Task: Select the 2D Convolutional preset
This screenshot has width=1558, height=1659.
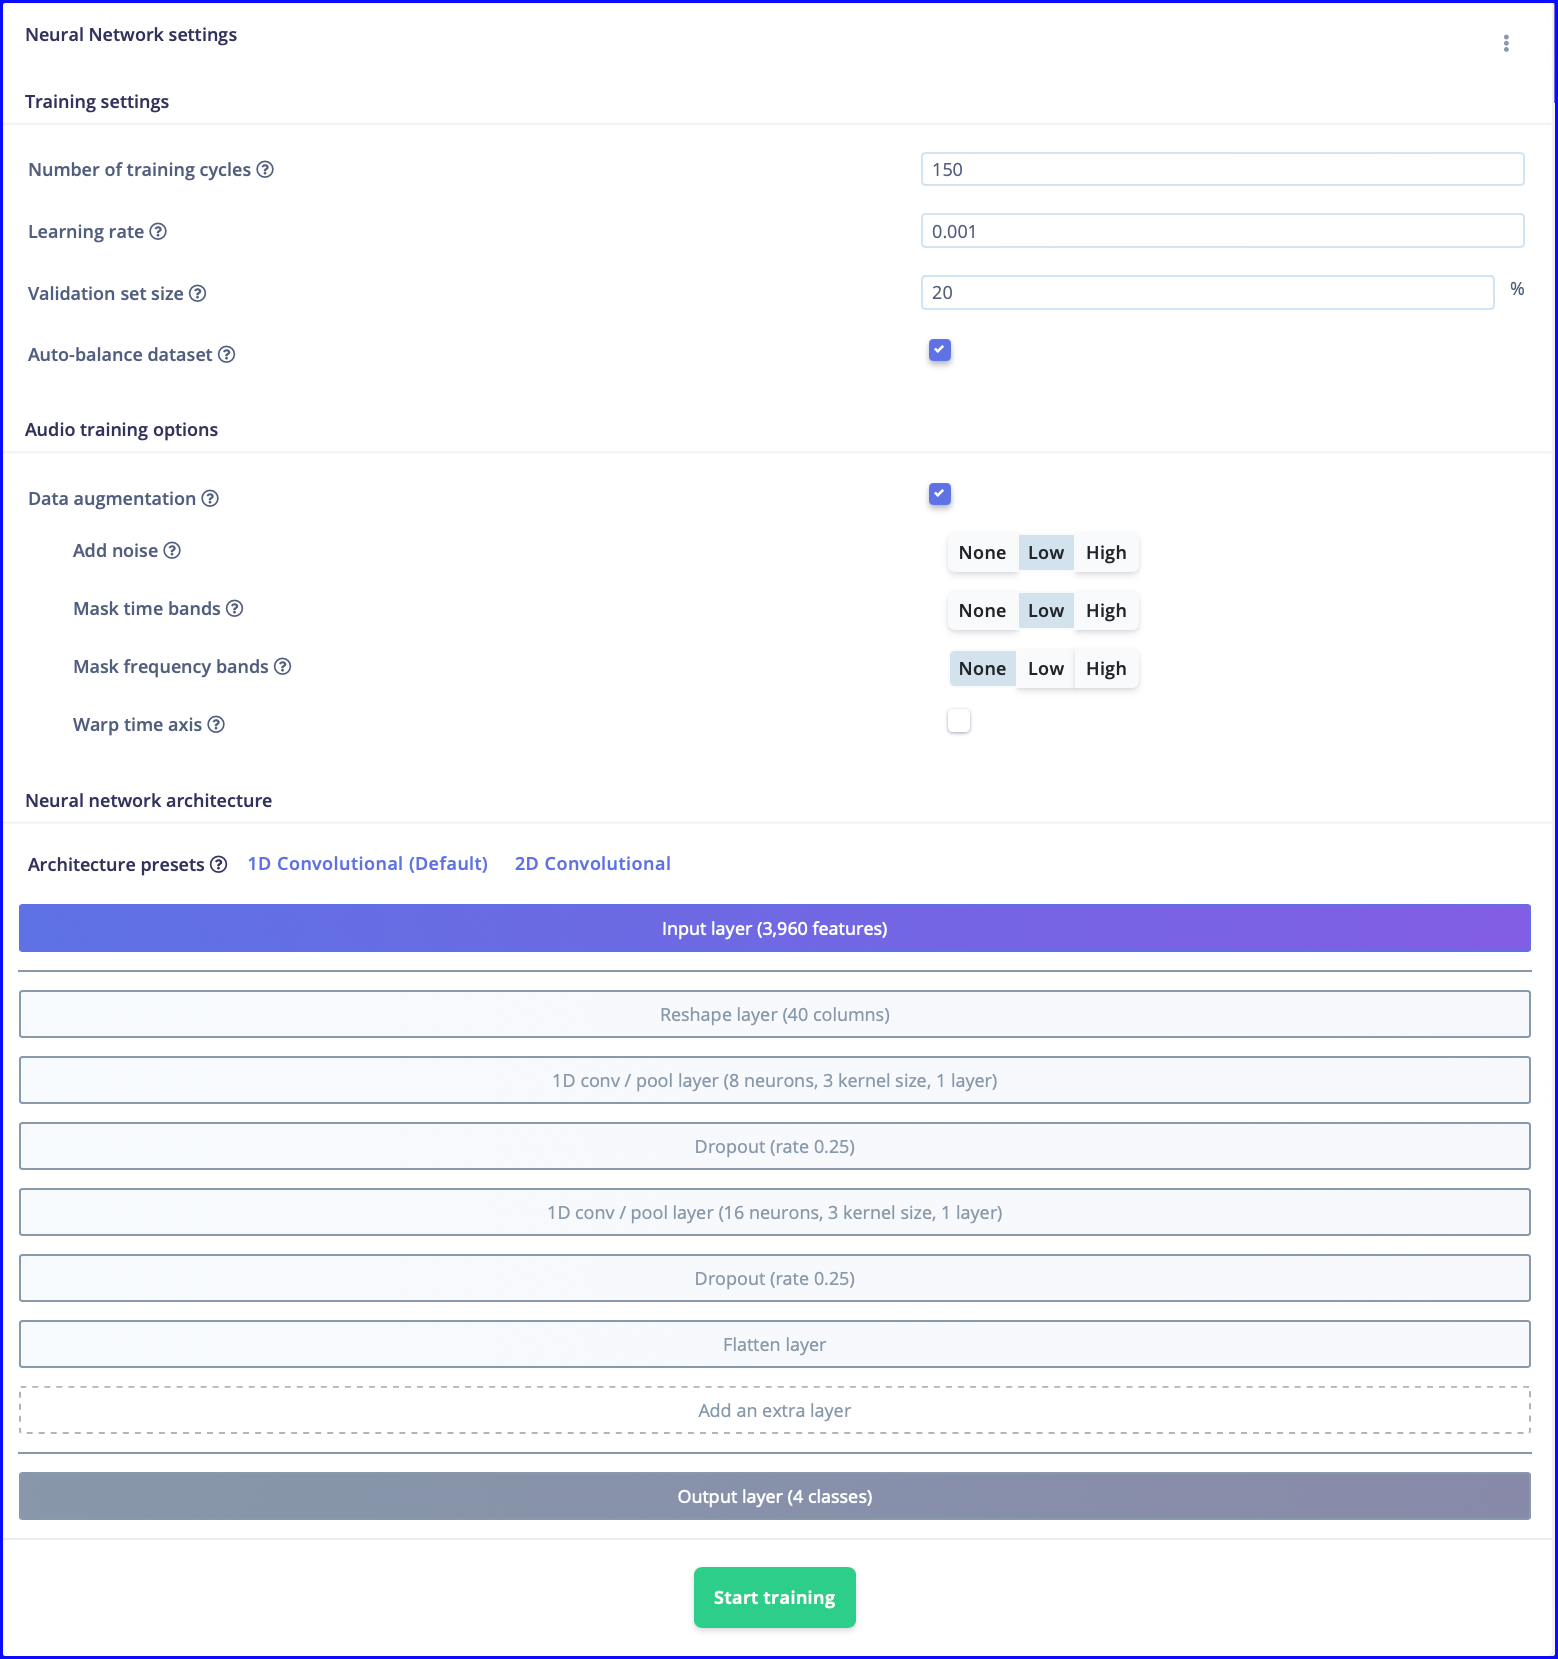Action: 593,864
